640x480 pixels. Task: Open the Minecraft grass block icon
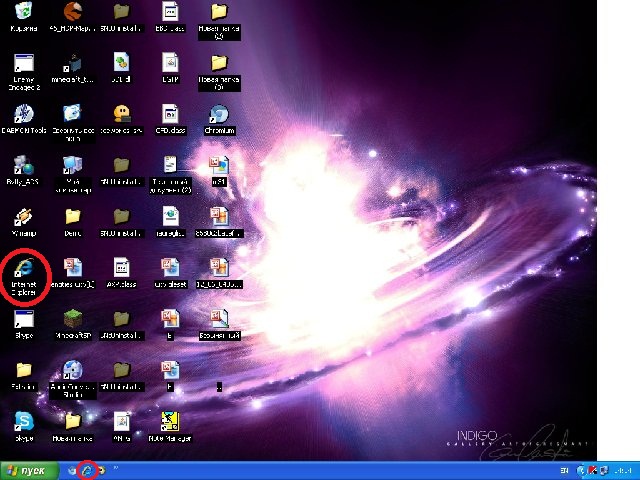tap(72, 320)
